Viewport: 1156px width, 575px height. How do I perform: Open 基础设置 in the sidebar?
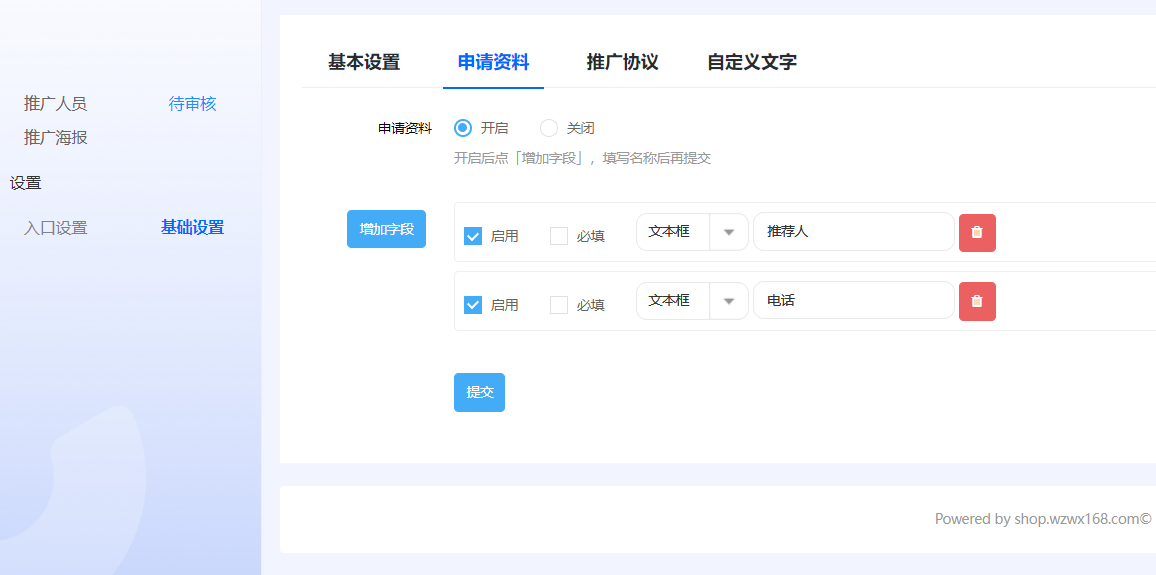click(192, 227)
